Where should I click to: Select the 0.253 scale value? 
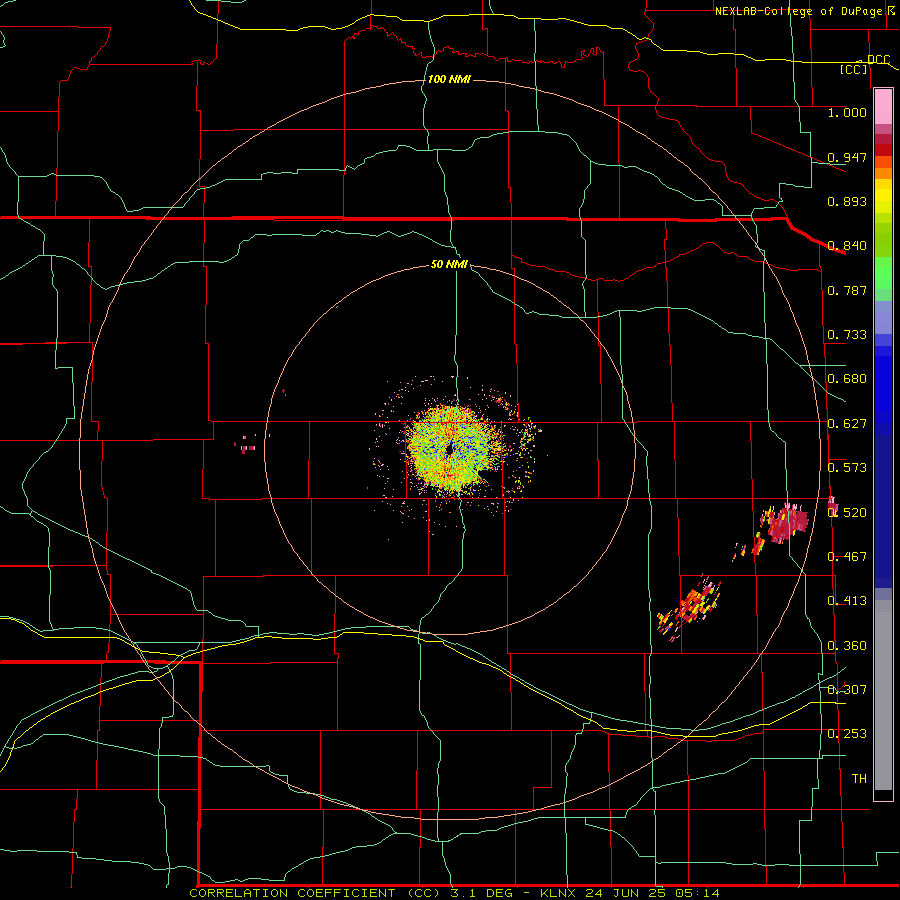[847, 734]
